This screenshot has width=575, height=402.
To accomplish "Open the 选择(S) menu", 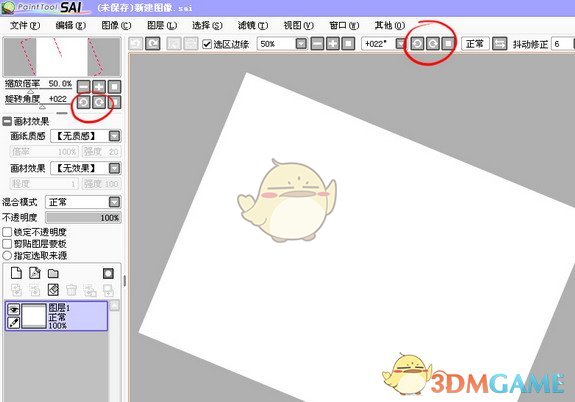I will click(207, 25).
